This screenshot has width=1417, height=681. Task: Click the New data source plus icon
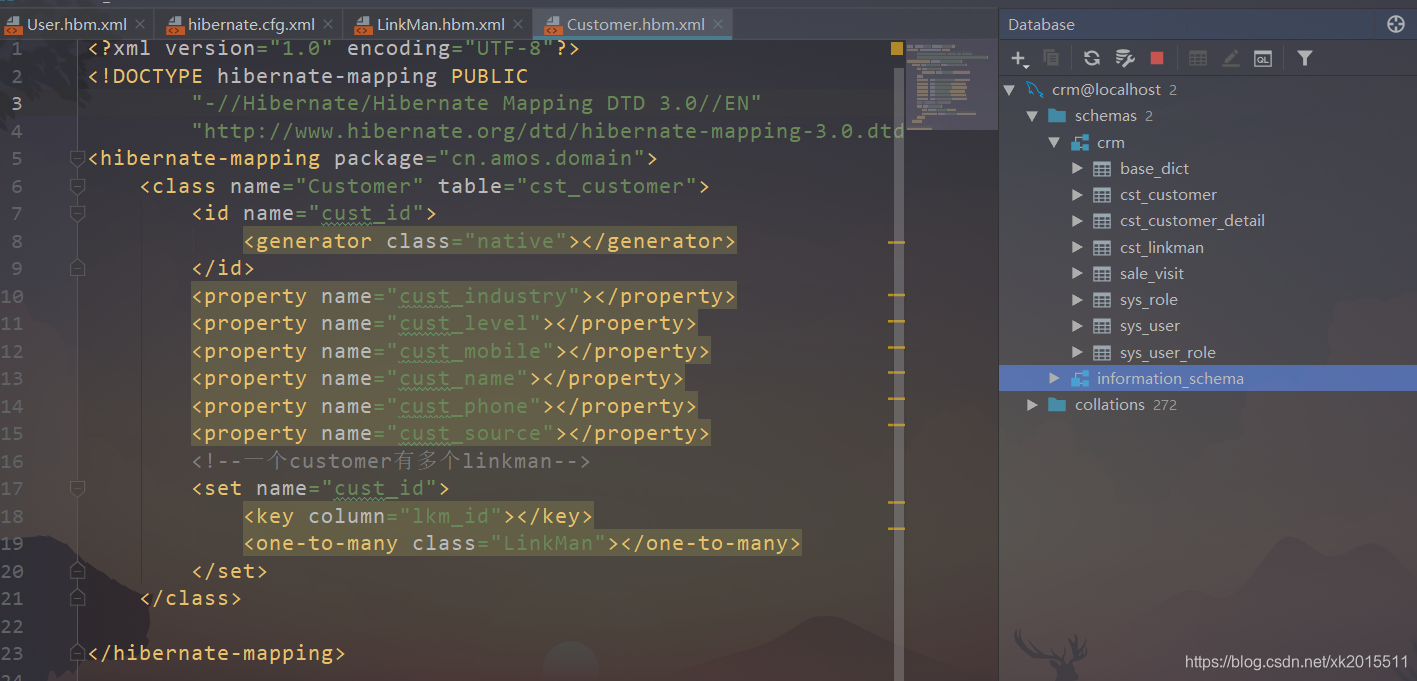point(1019,58)
